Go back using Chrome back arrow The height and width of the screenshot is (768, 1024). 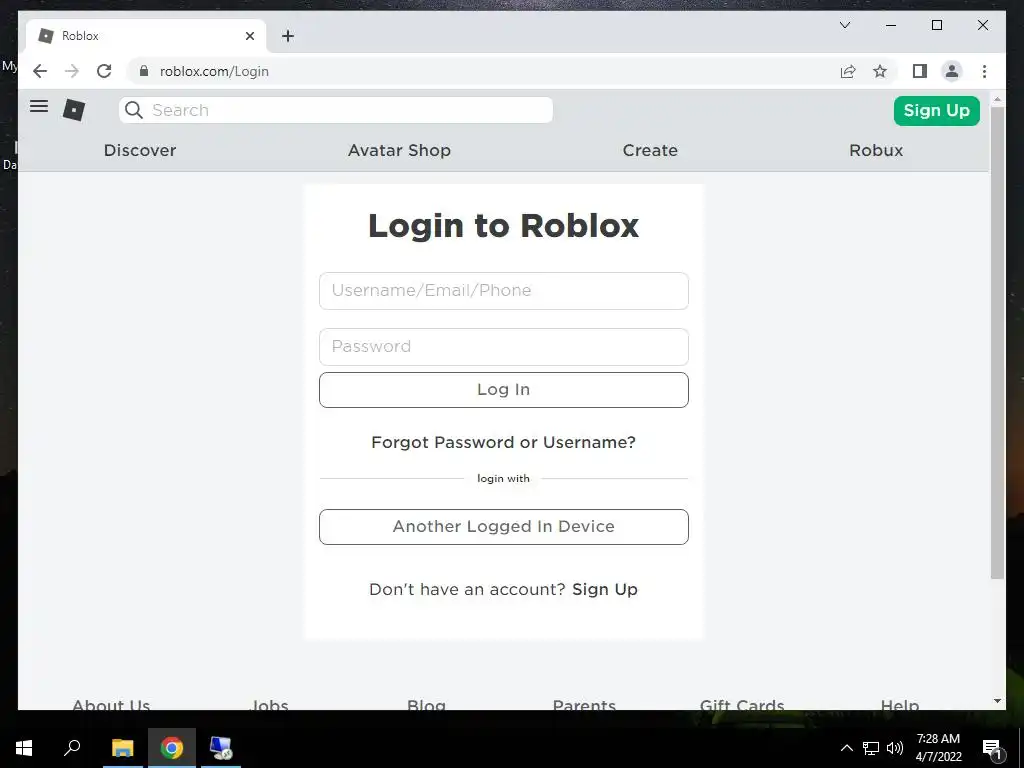(x=40, y=71)
